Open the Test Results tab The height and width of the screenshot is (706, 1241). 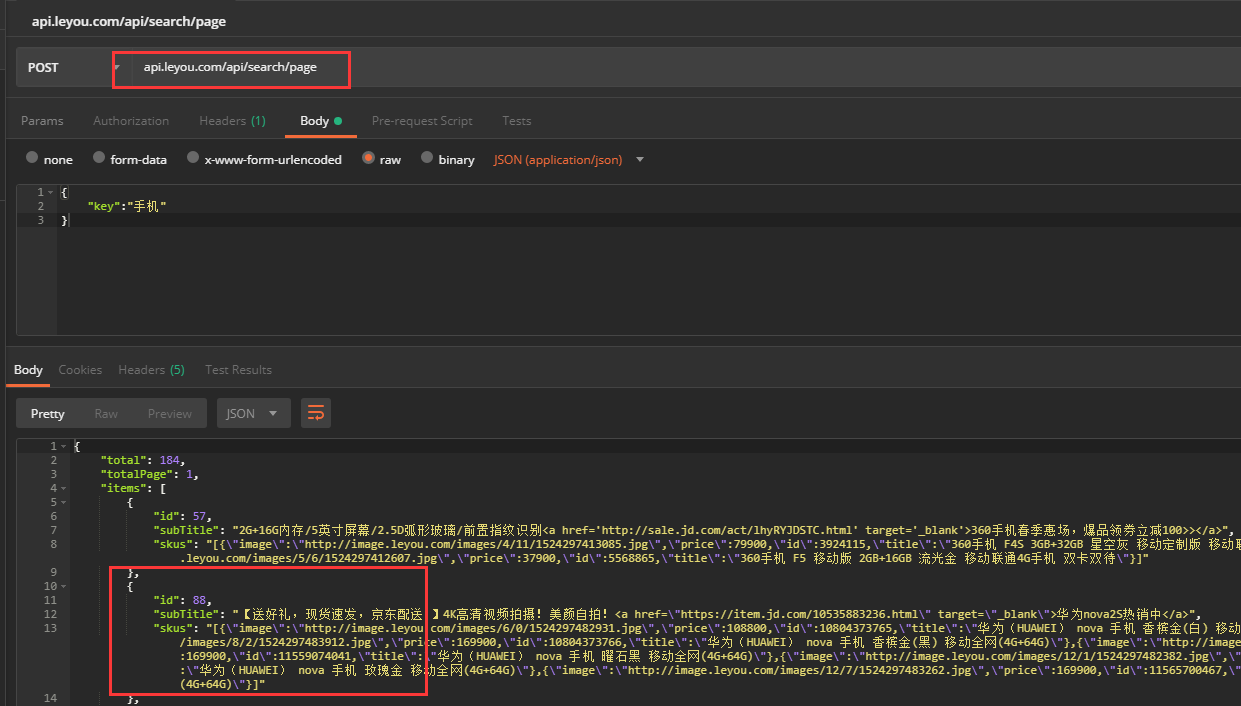pyautogui.click(x=238, y=370)
